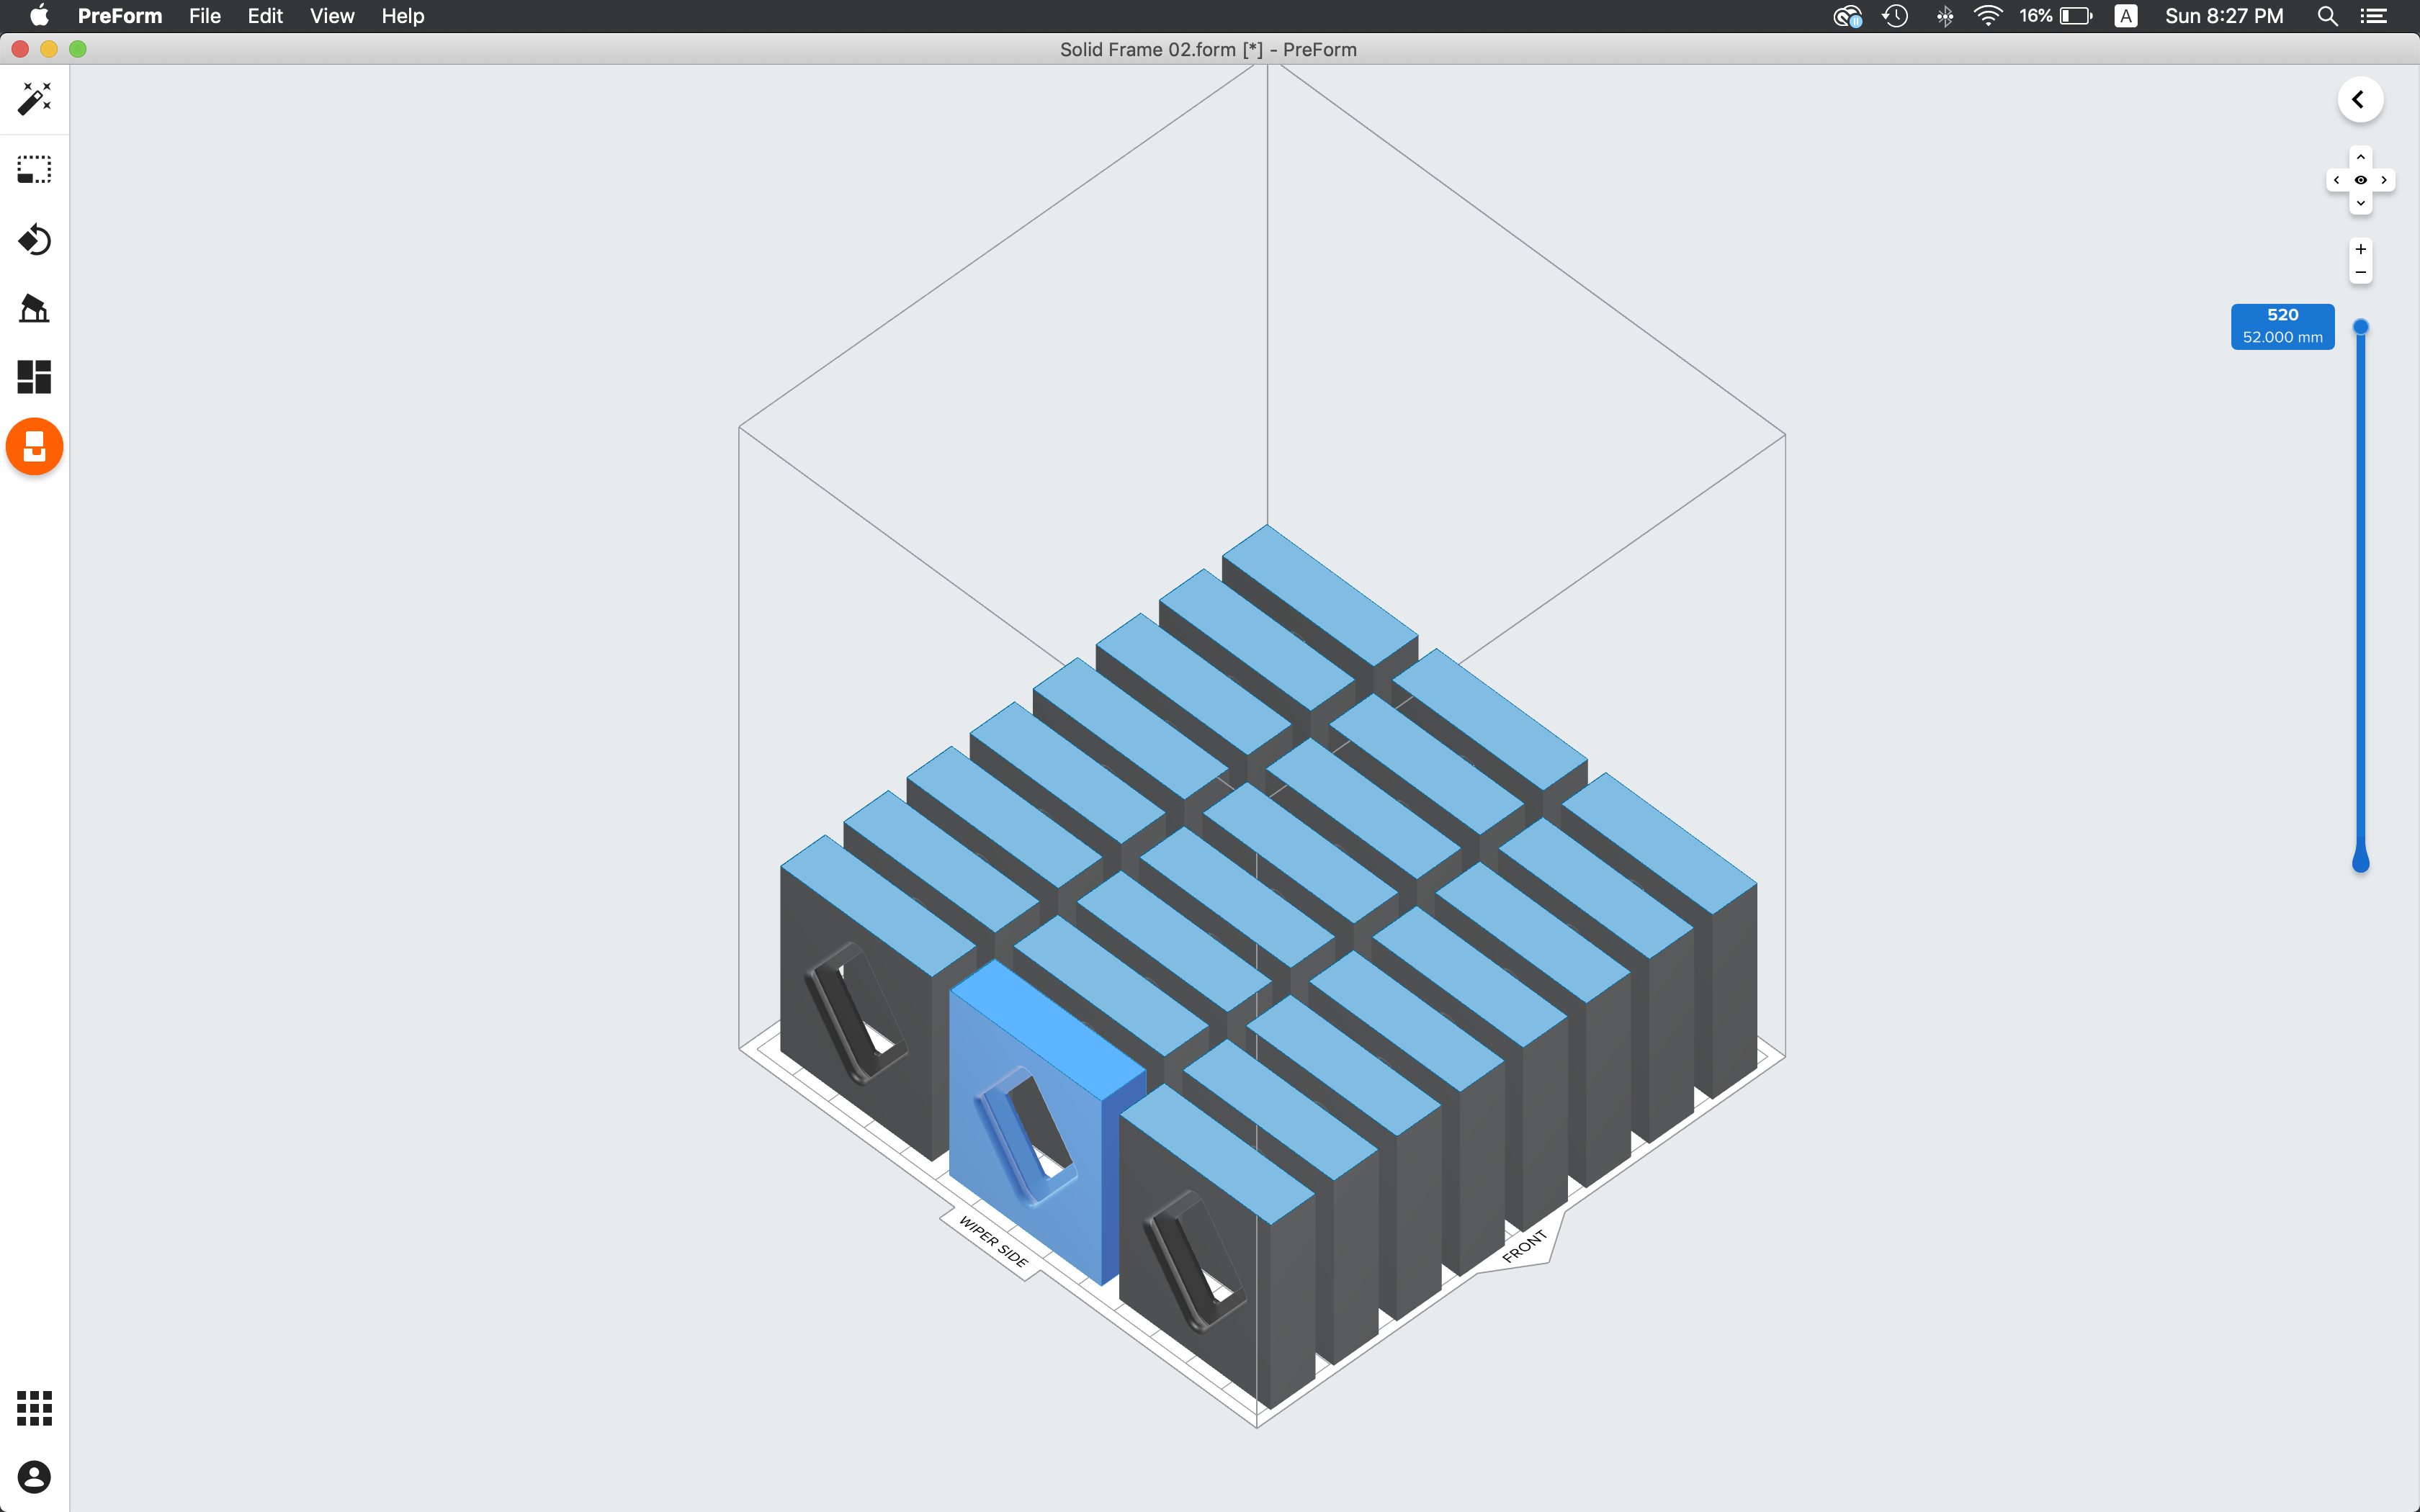2420x1512 pixels.
Task: Reset view with the eye icon
Action: [2361, 180]
